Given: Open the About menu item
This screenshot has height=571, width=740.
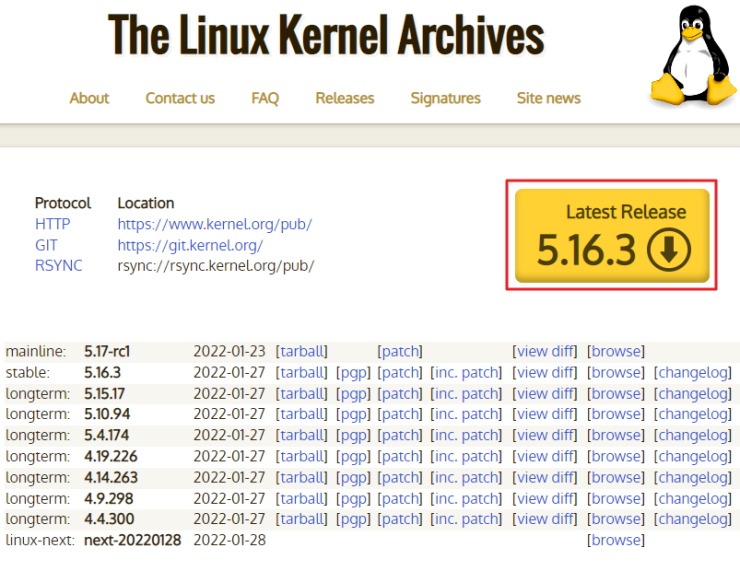Looking at the screenshot, I should [x=89, y=98].
